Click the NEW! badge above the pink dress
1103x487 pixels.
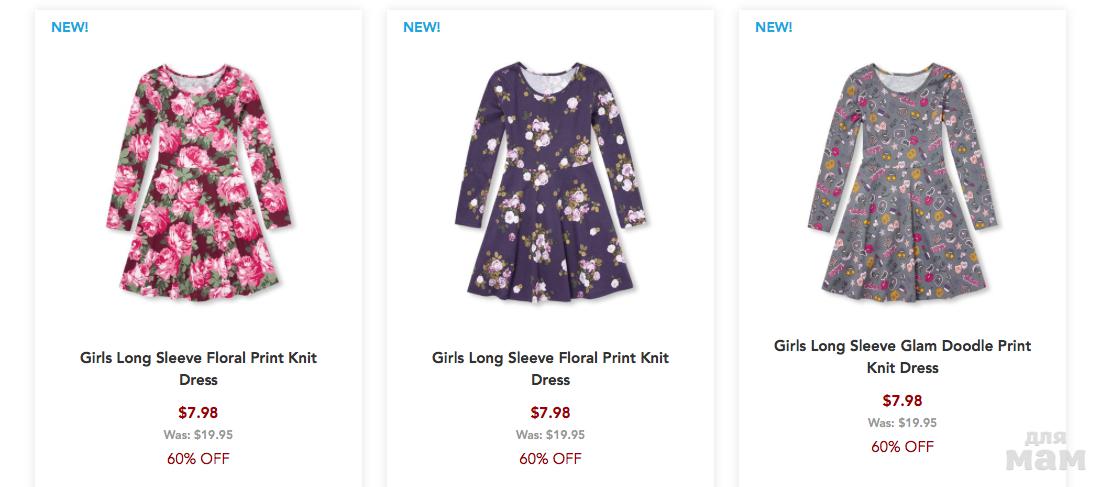click(x=70, y=27)
